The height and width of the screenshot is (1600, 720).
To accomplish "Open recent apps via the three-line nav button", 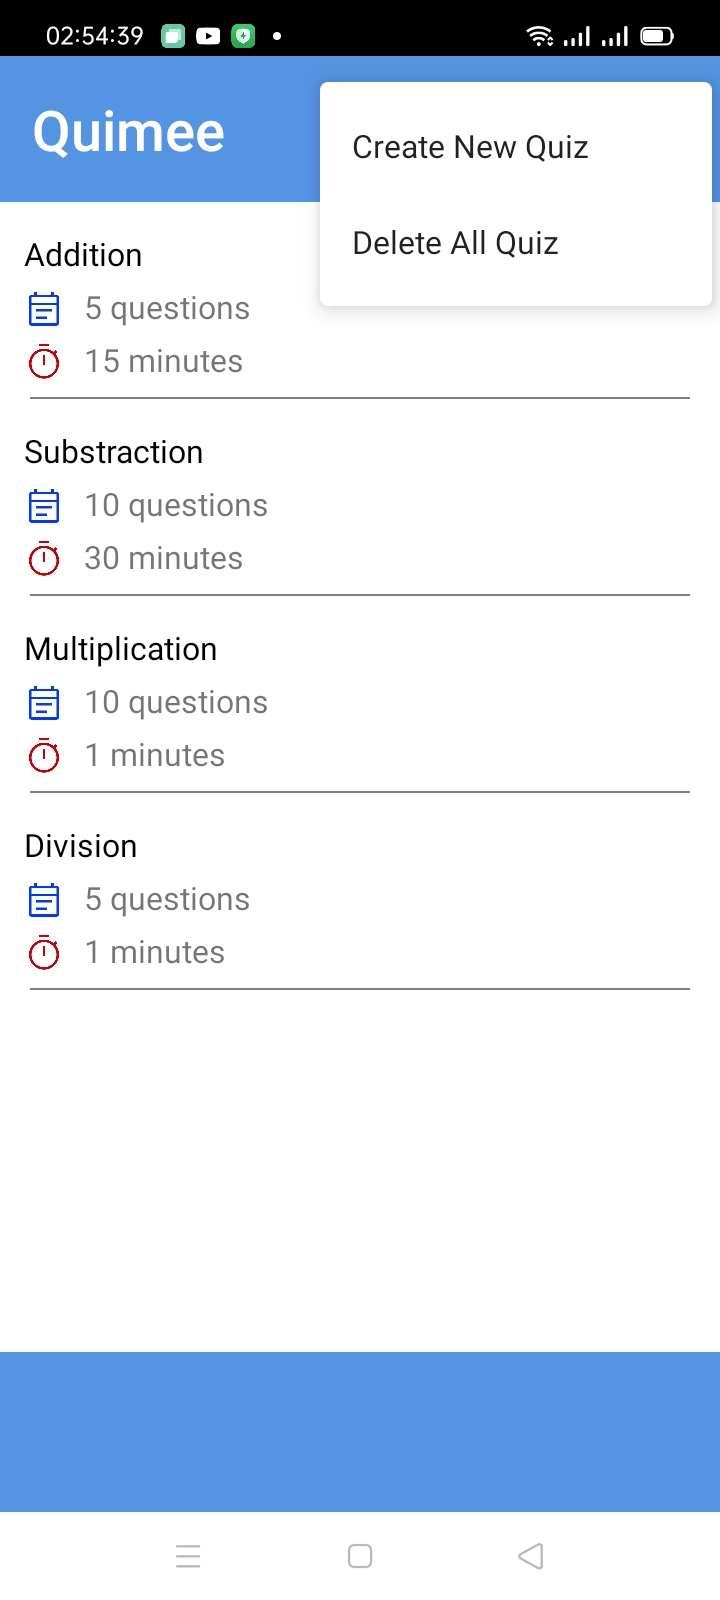I will tap(188, 1556).
